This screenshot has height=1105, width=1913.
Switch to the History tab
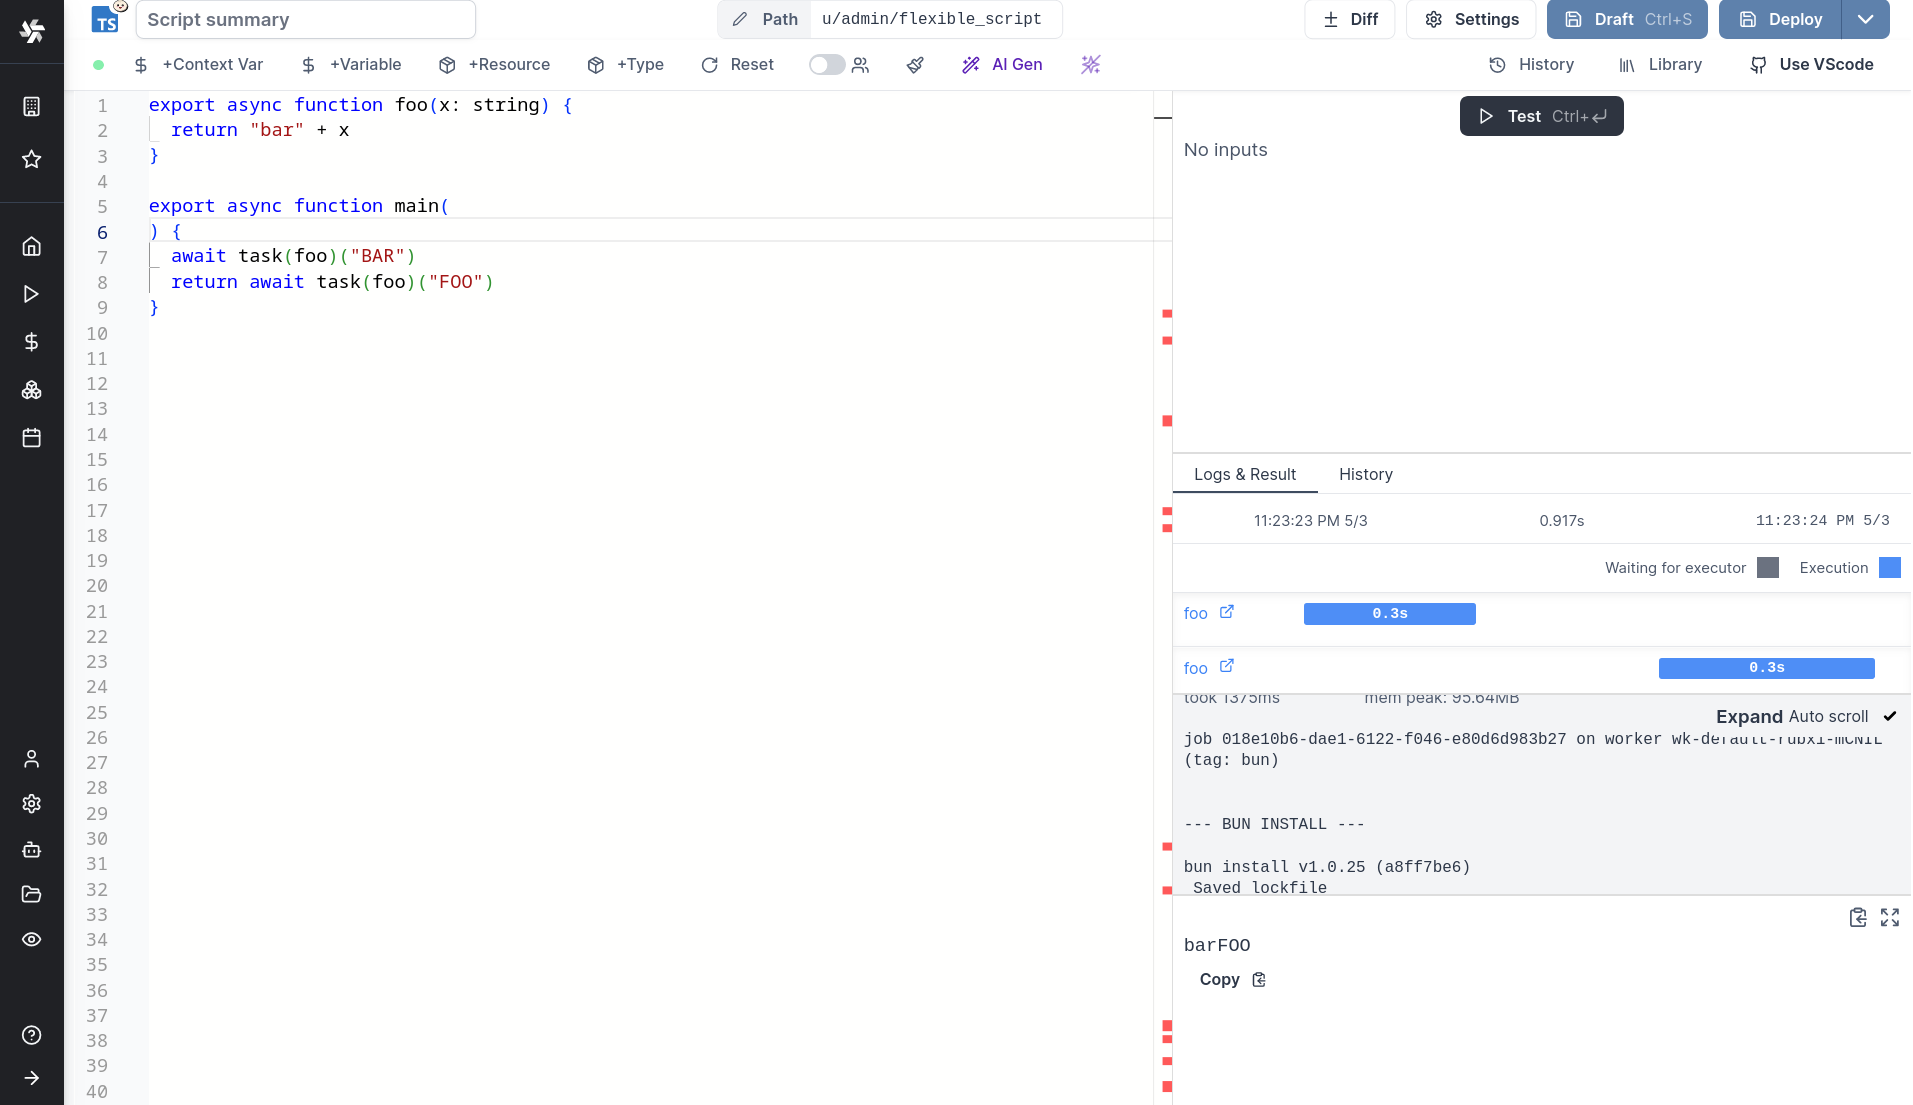click(x=1365, y=474)
